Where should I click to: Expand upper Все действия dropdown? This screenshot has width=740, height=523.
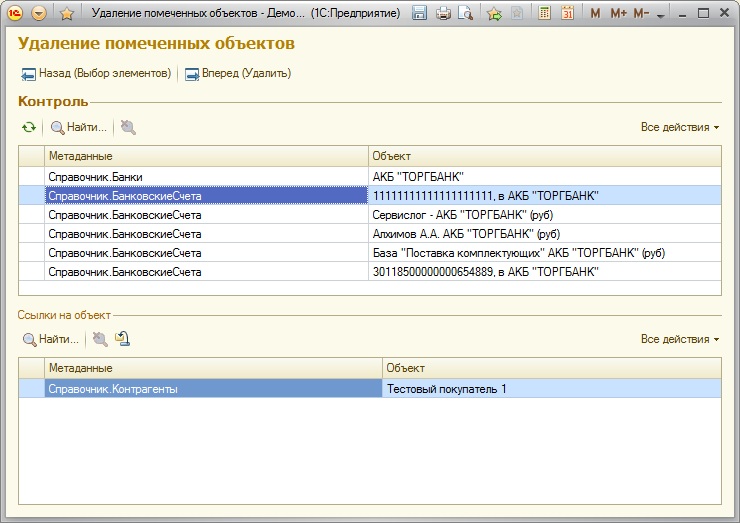pos(680,128)
